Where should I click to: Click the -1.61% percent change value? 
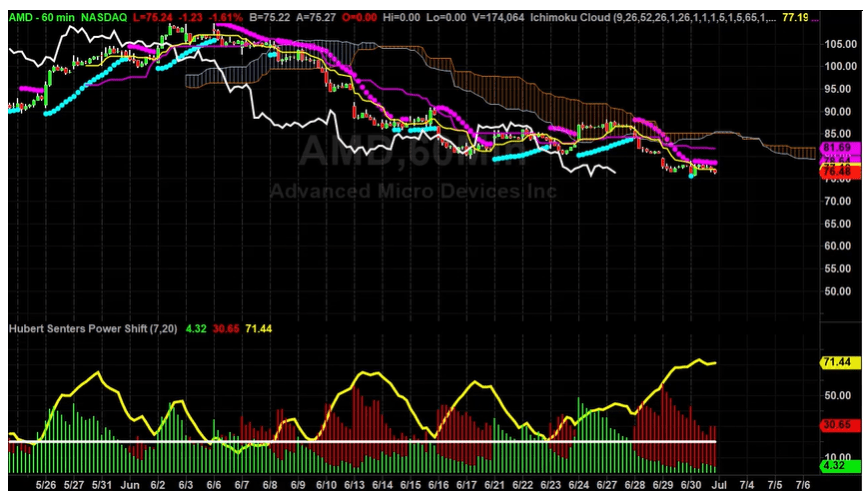[226, 18]
